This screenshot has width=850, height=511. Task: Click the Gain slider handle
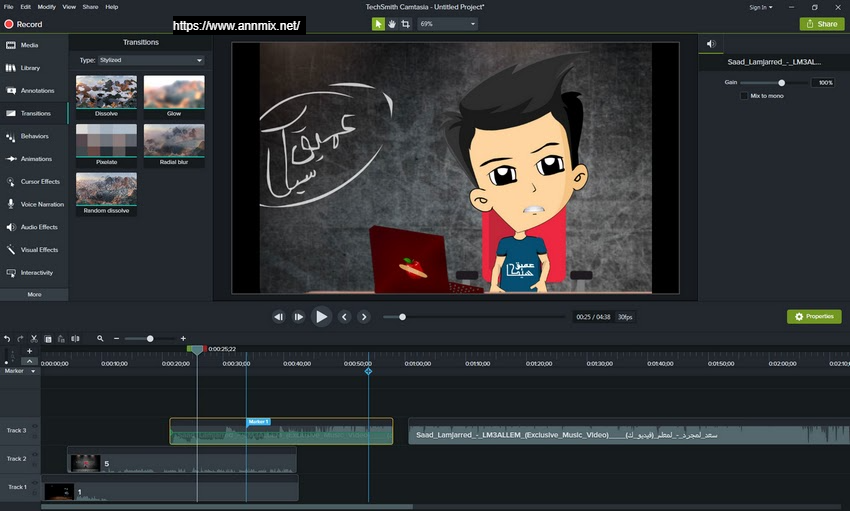click(781, 83)
